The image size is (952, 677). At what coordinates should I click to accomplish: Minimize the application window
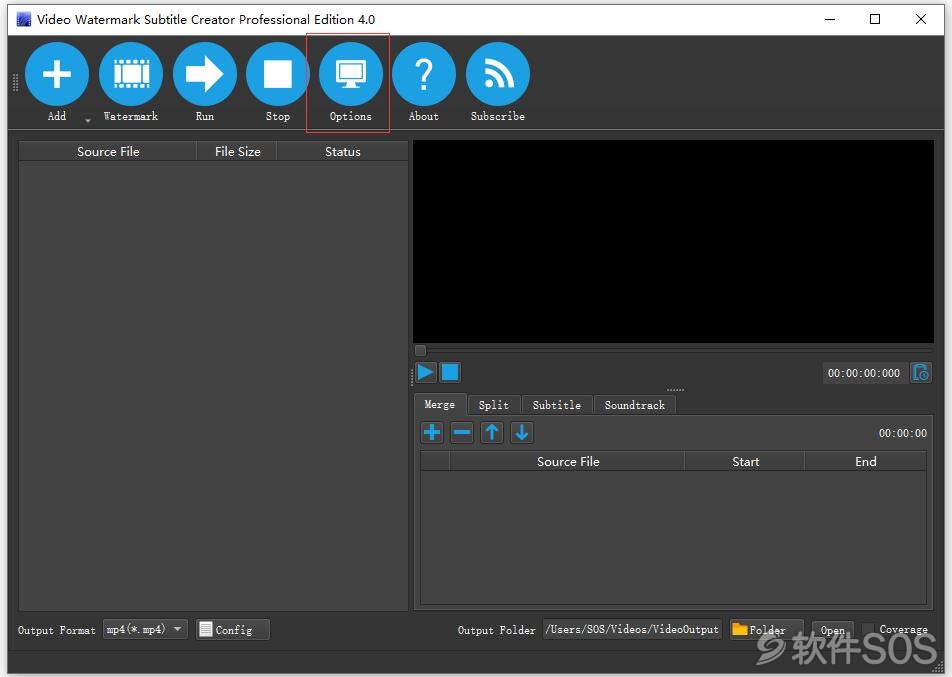click(x=830, y=19)
